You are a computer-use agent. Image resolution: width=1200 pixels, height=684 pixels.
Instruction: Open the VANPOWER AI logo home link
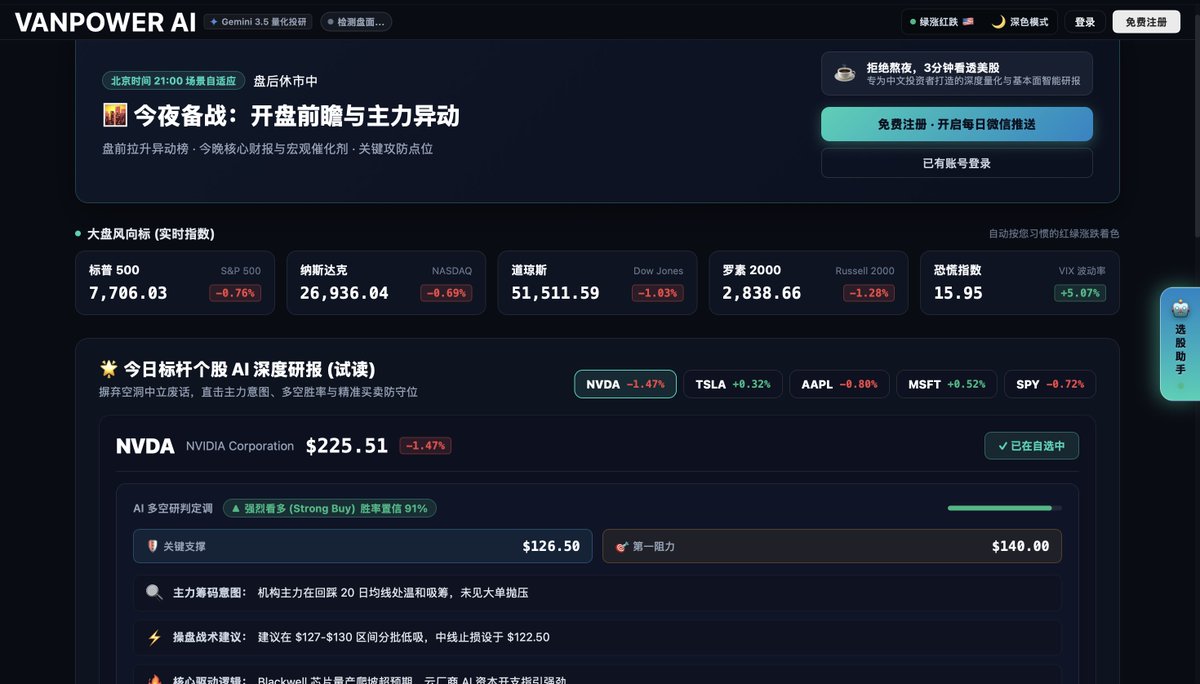point(105,22)
